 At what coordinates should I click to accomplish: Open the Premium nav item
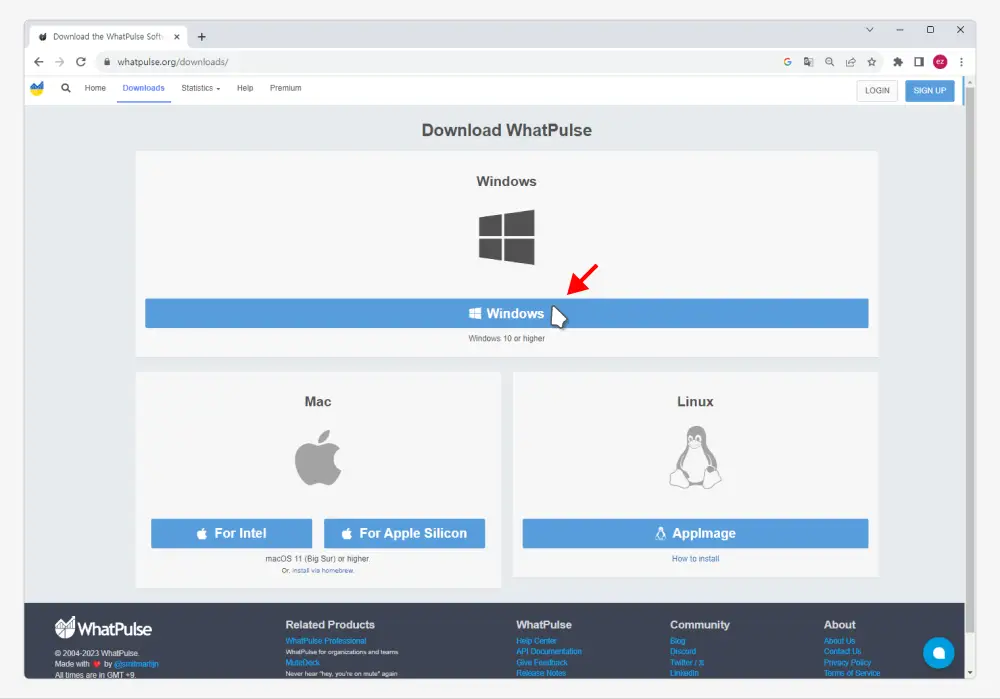(x=285, y=88)
